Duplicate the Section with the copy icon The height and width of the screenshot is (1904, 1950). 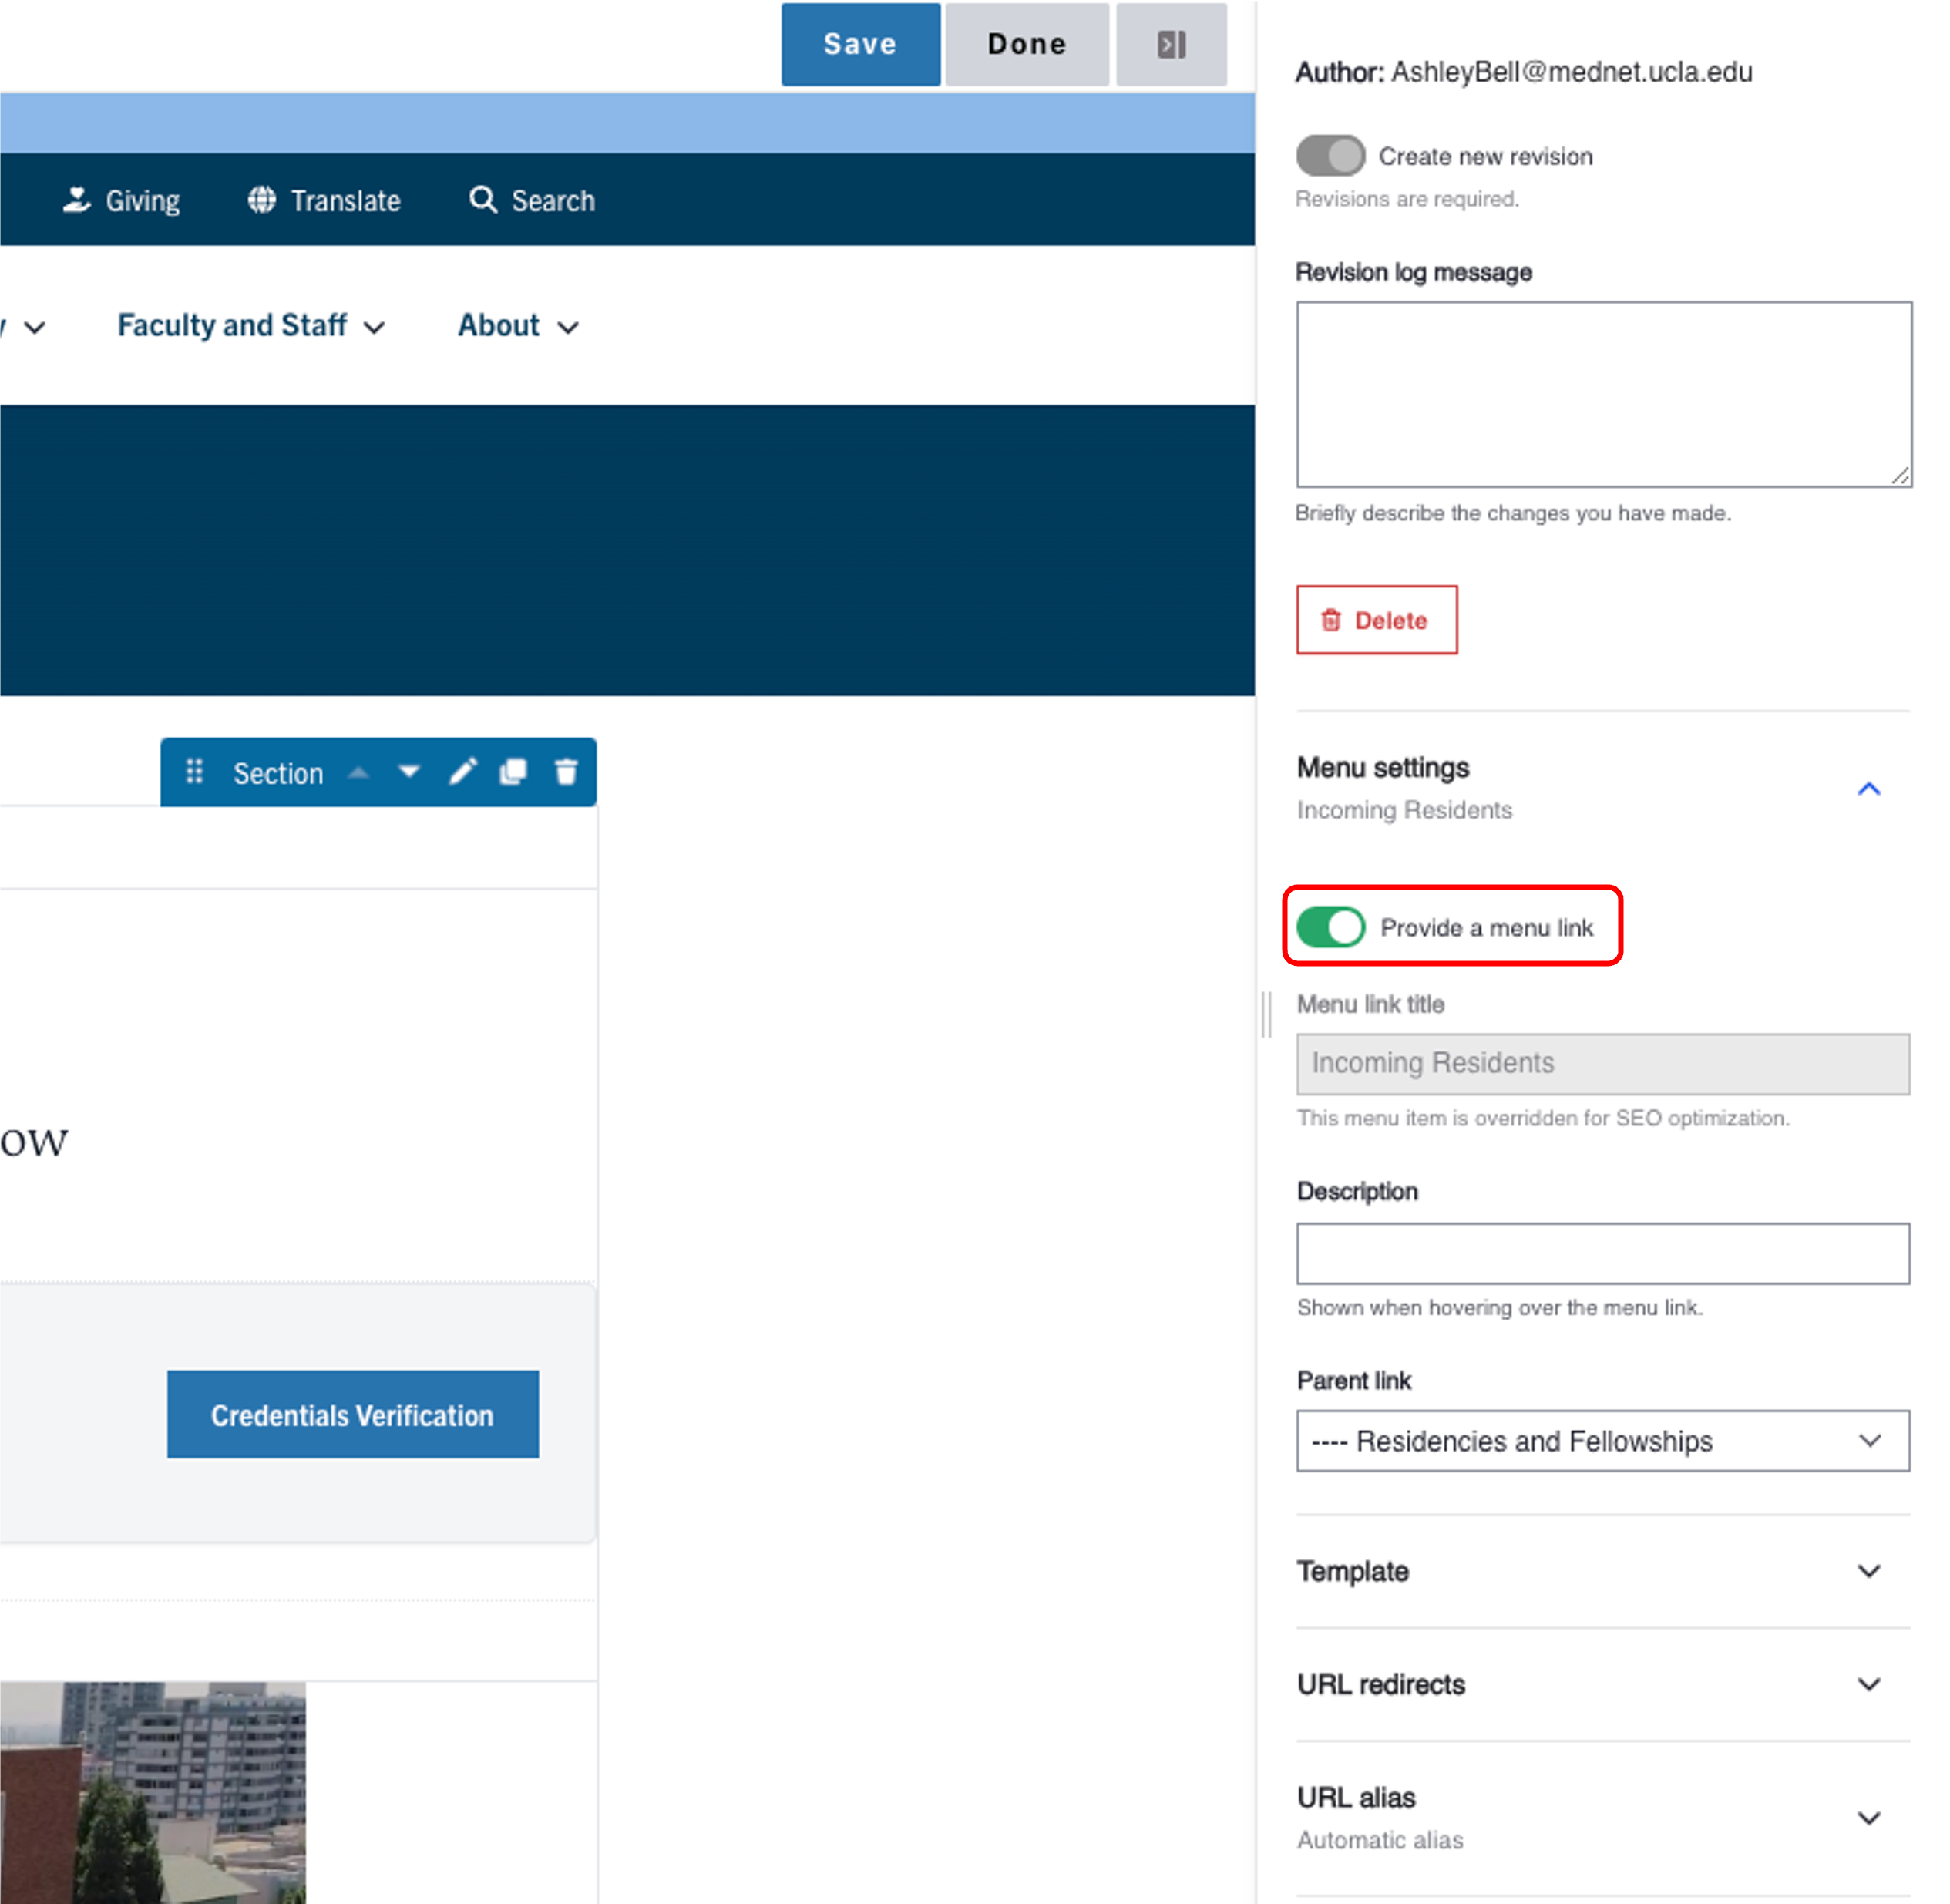point(513,772)
